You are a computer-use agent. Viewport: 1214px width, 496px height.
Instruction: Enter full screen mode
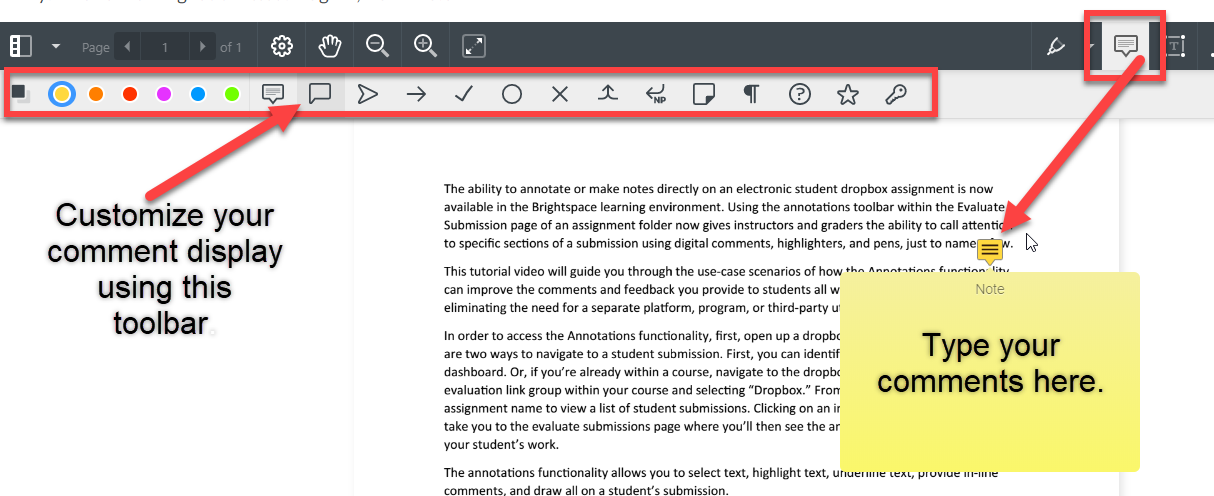pos(474,46)
